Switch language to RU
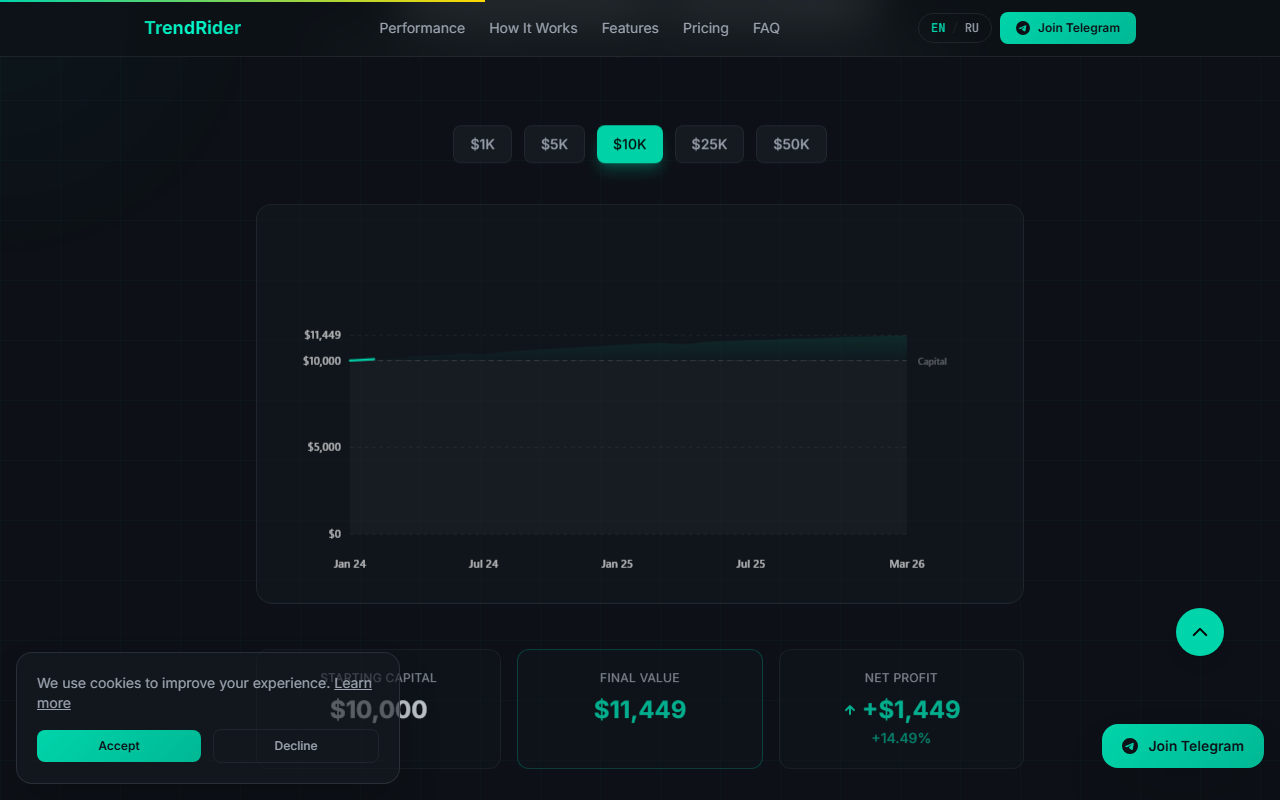Screen dimensions: 1280x800 pos(972,28)
